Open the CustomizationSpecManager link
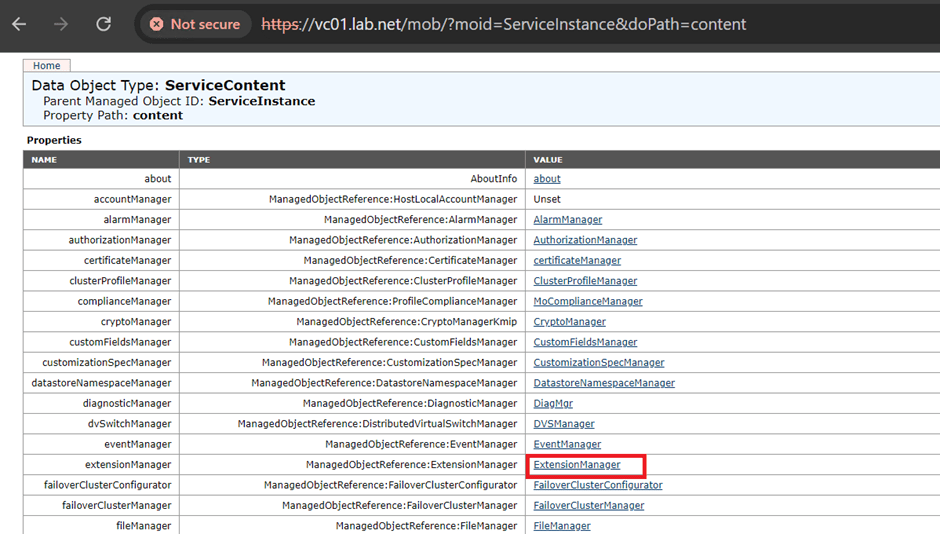940x534 pixels. click(598, 363)
